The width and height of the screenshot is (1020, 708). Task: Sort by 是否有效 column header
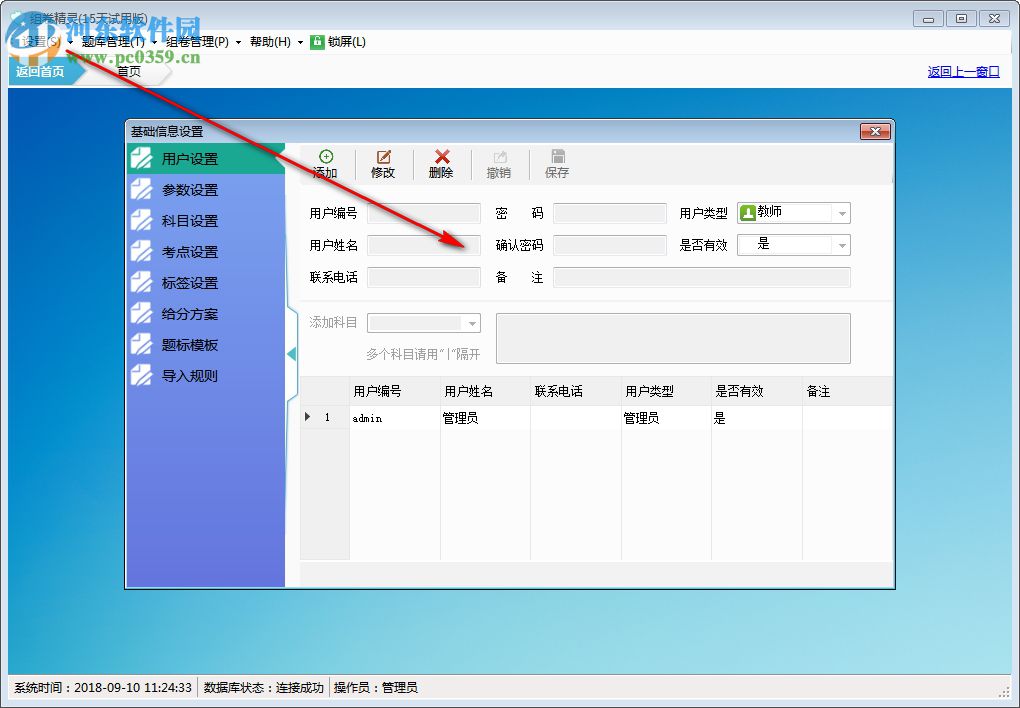757,391
